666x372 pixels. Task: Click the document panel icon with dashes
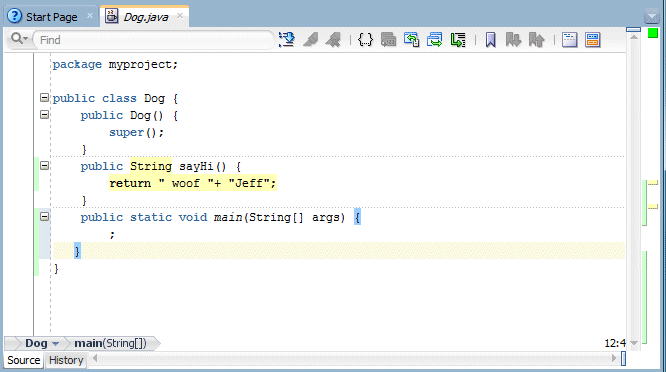click(x=569, y=40)
